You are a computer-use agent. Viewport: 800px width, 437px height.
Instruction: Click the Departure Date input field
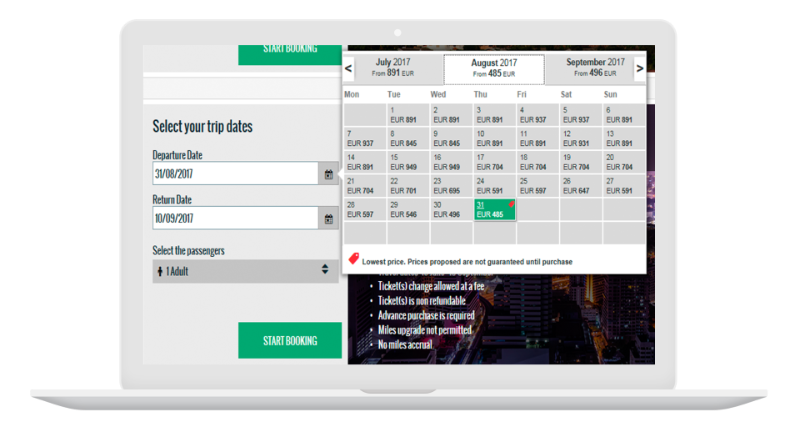coord(234,174)
